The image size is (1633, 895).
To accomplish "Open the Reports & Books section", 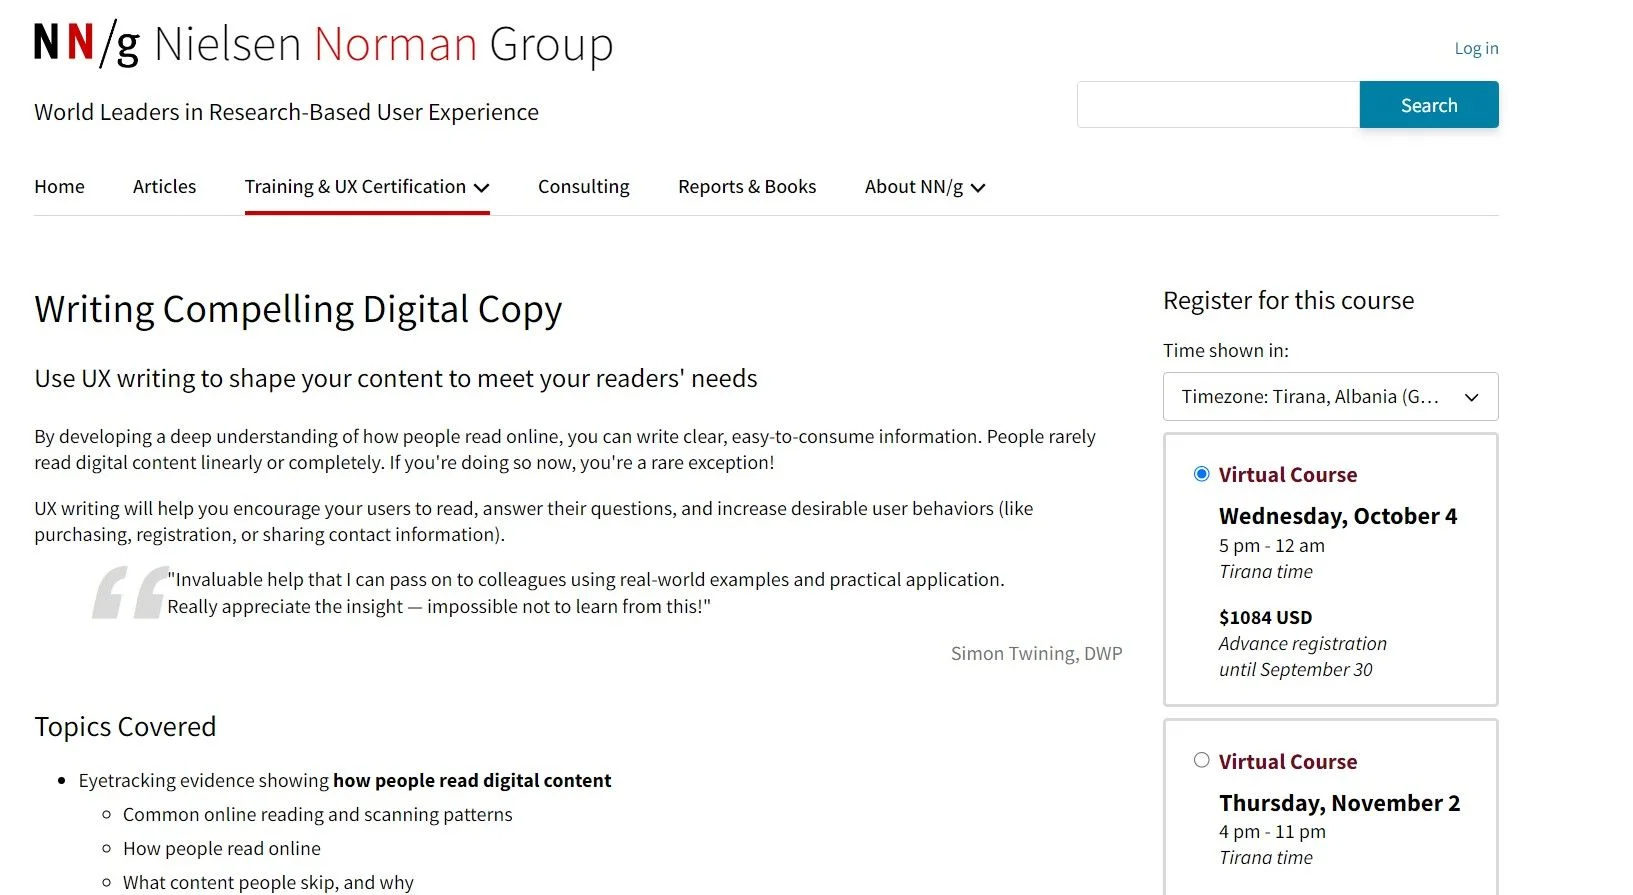I will coord(746,187).
